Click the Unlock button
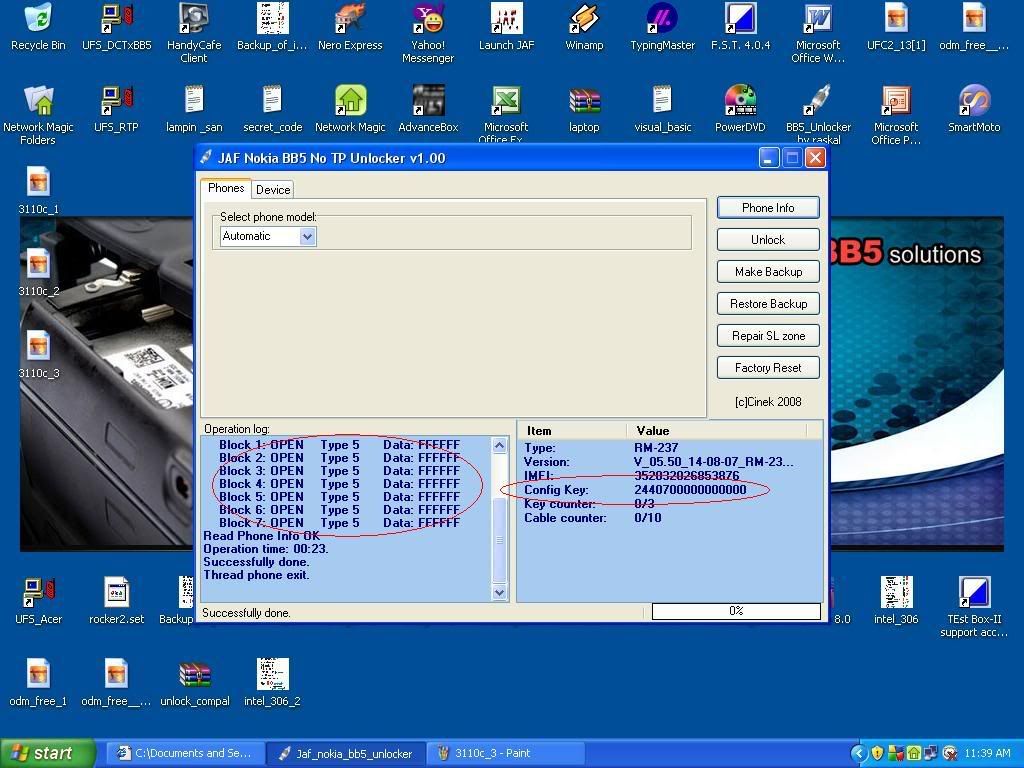 (768, 240)
